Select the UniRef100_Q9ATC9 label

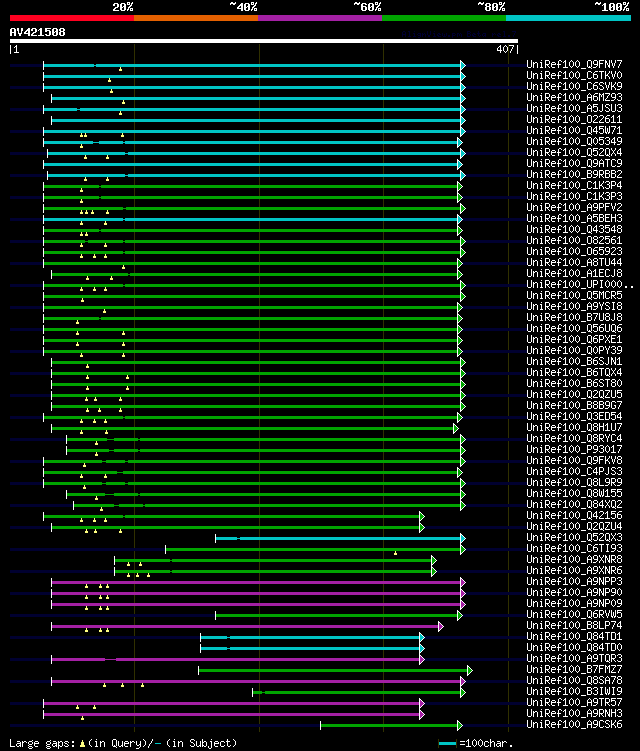click(x=574, y=163)
